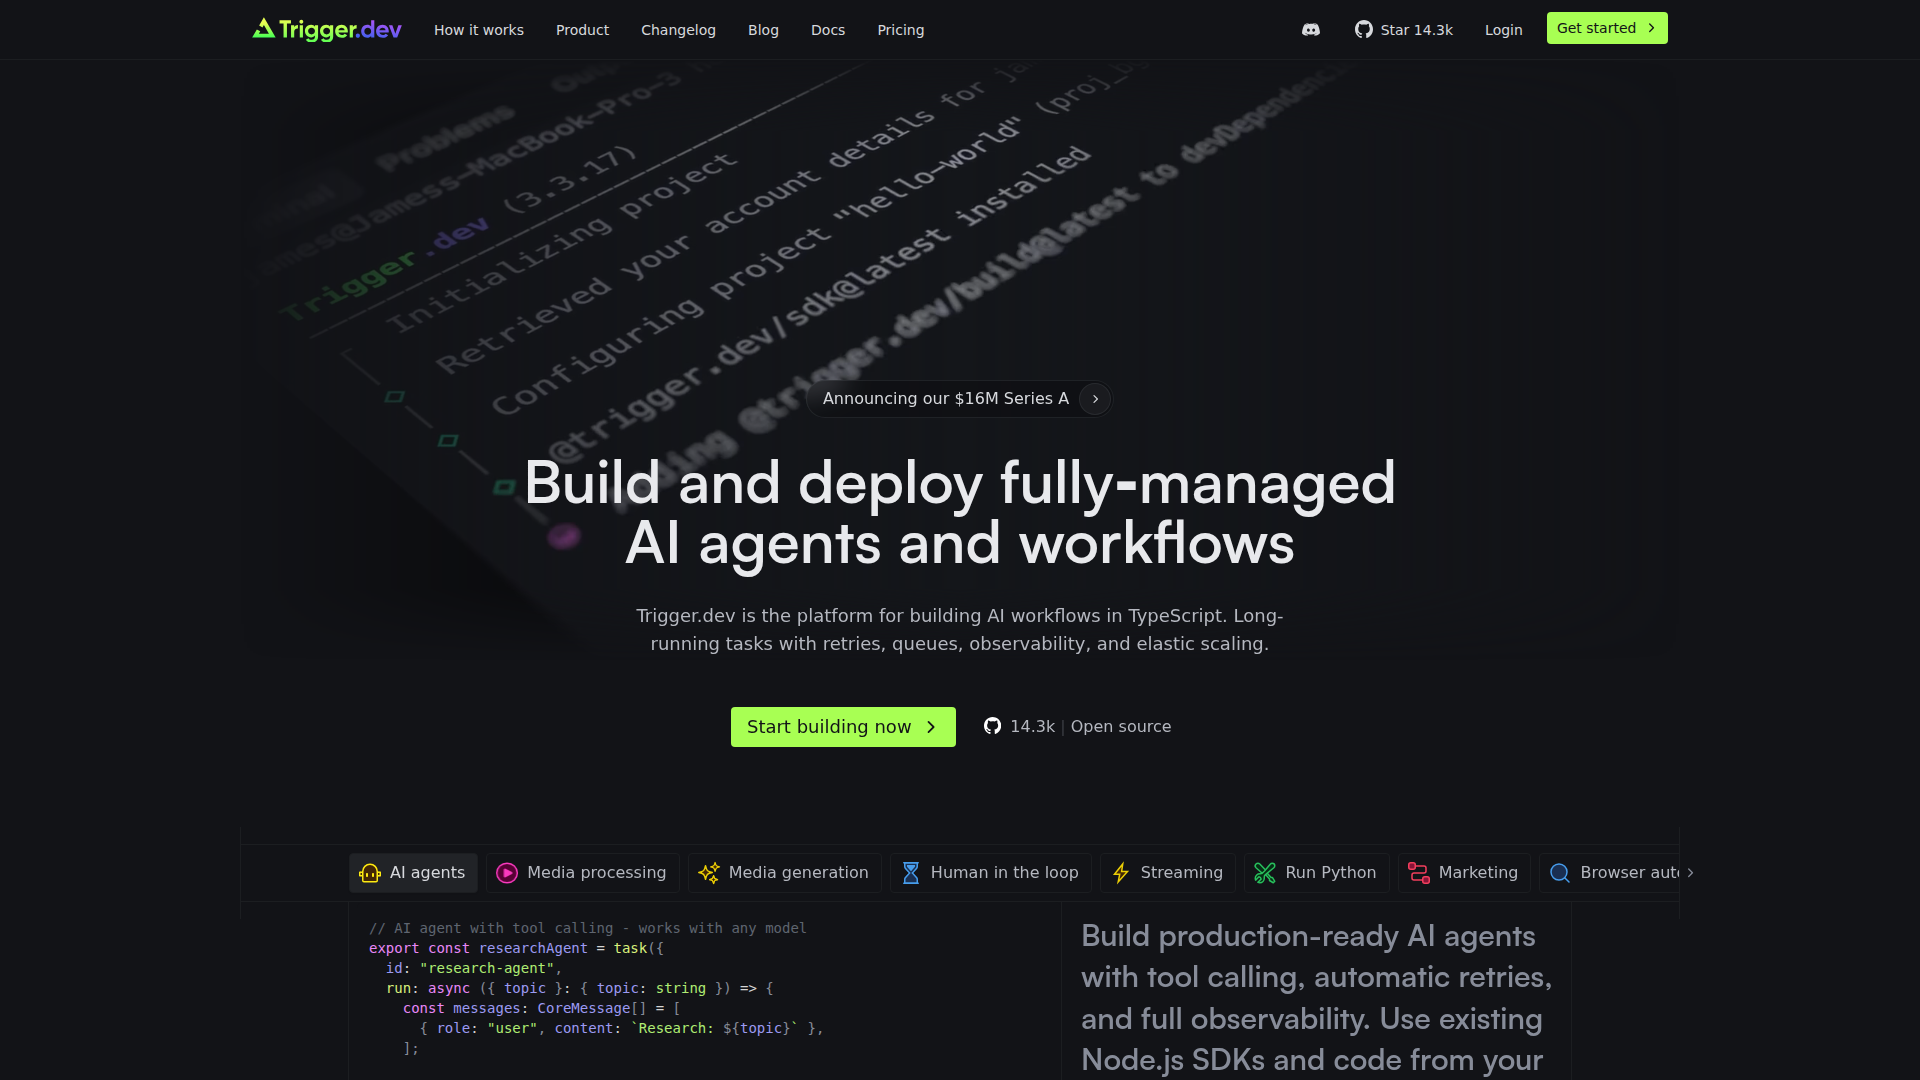This screenshot has width=1920, height=1080.
Task: Click the Trigger.dev logo
Action: (x=327, y=30)
